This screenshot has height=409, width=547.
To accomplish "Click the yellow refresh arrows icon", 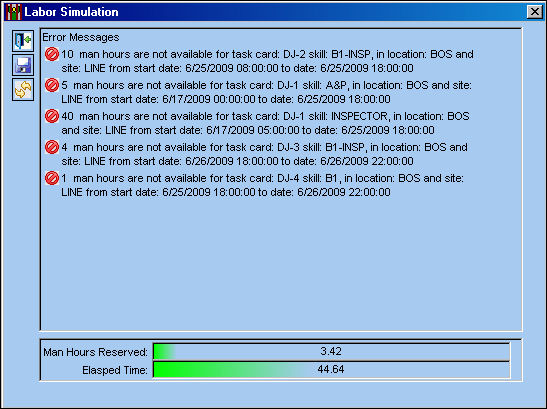I will 23,90.
